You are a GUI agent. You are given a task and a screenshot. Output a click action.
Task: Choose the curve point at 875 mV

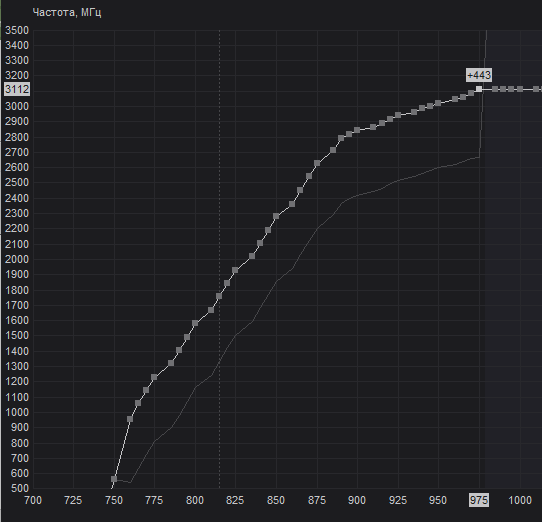coord(317,163)
